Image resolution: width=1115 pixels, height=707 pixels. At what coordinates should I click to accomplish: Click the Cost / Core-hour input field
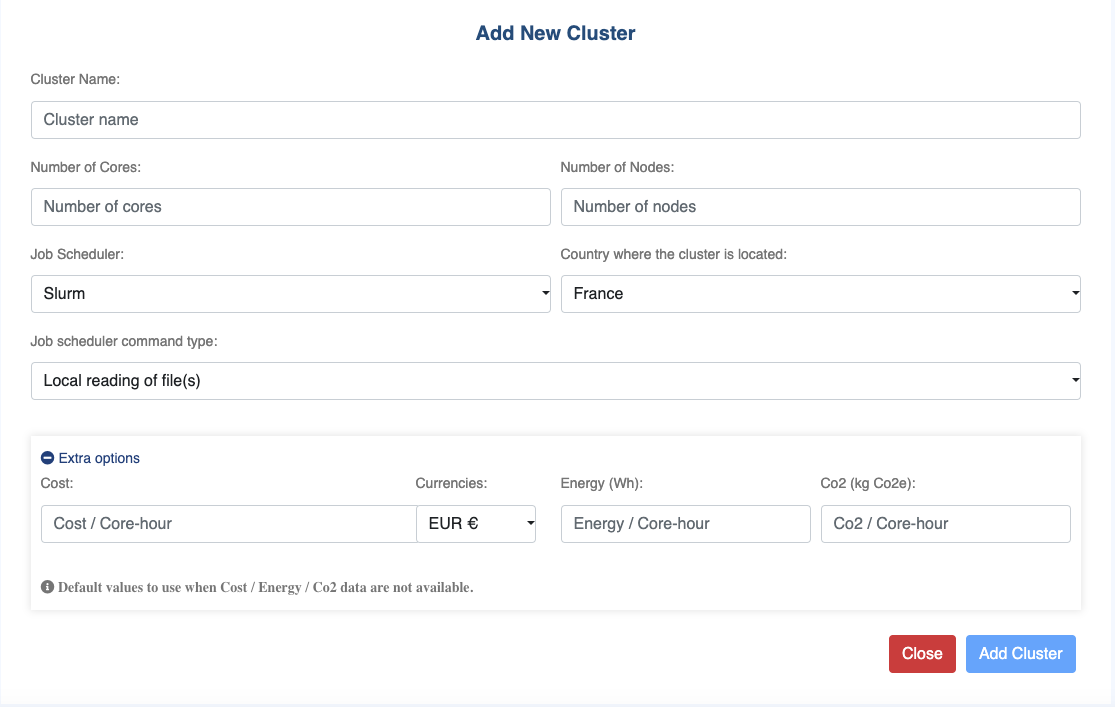[x=228, y=523]
